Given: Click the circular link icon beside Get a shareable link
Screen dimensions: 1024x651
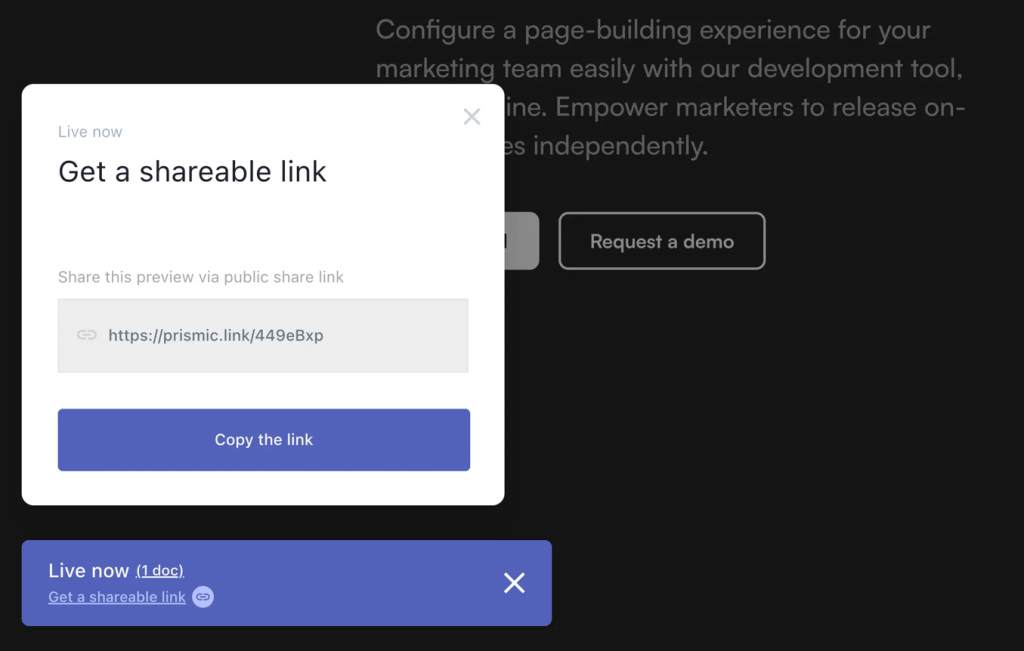Looking at the screenshot, I should (203, 597).
